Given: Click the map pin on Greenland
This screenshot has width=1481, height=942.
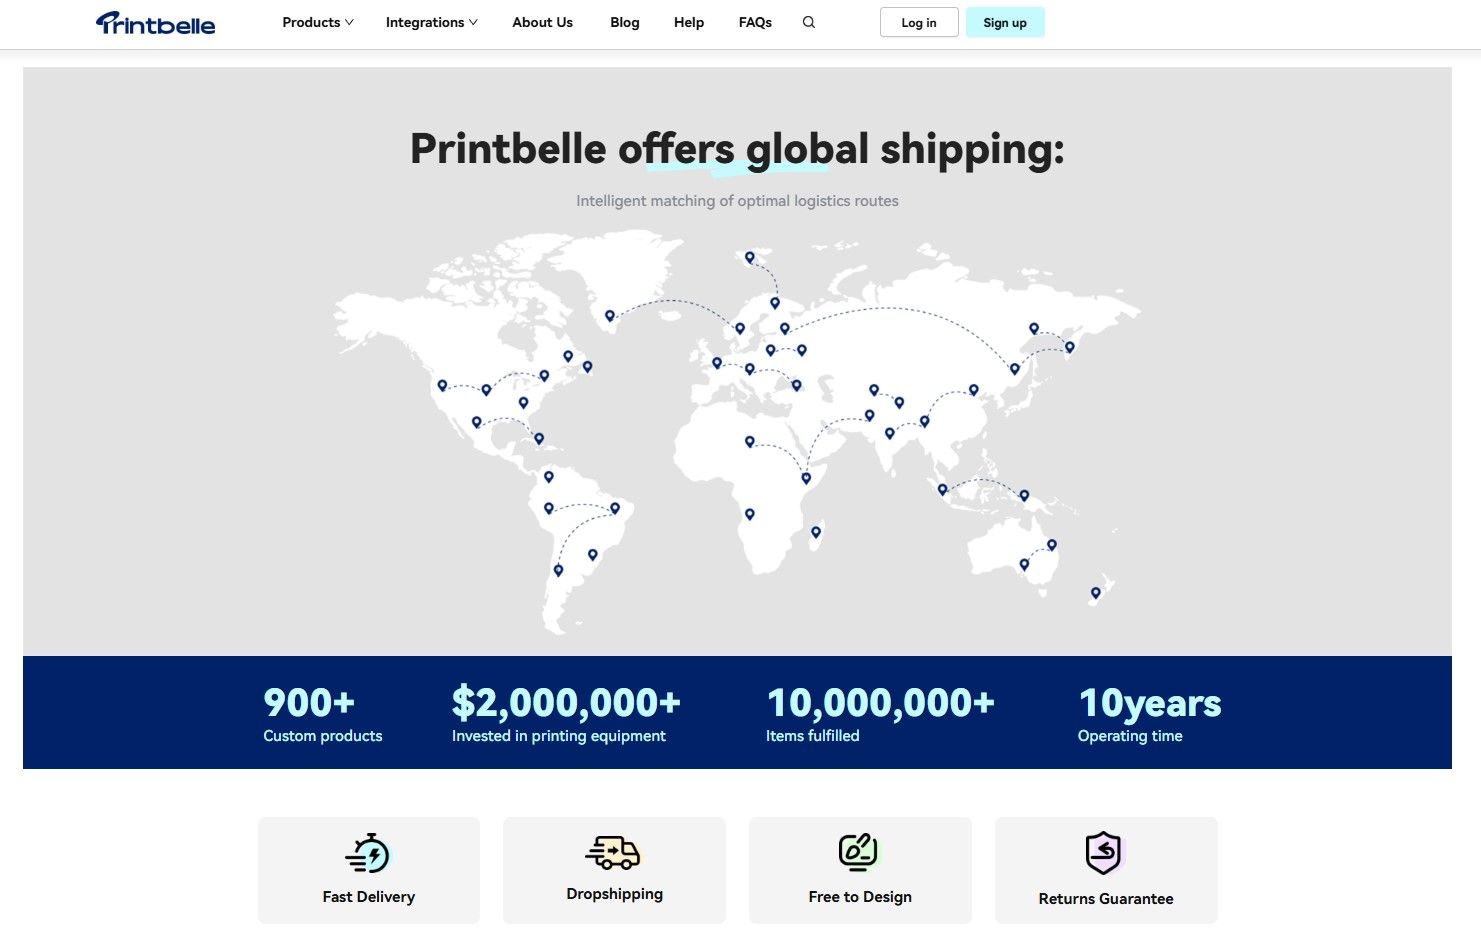Looking at the screenshot, I should pos(610,316).
